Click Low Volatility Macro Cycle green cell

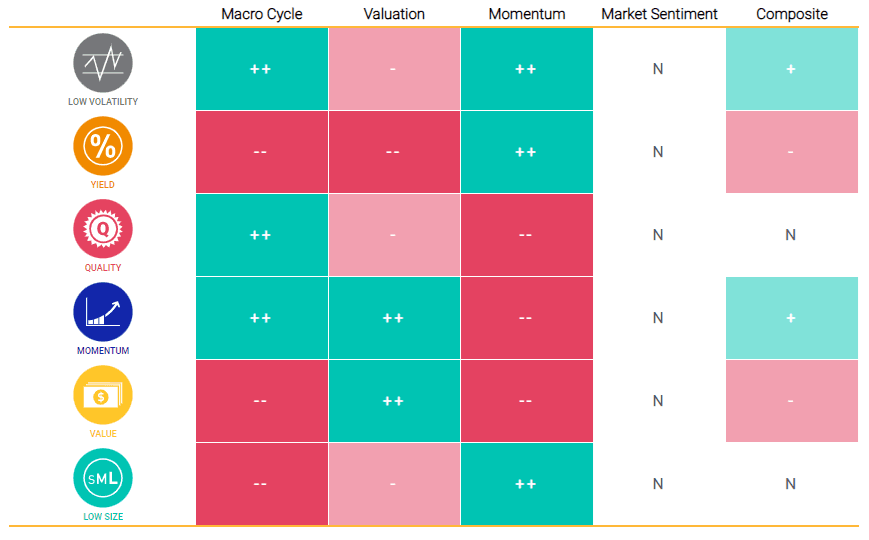(261, 69)
